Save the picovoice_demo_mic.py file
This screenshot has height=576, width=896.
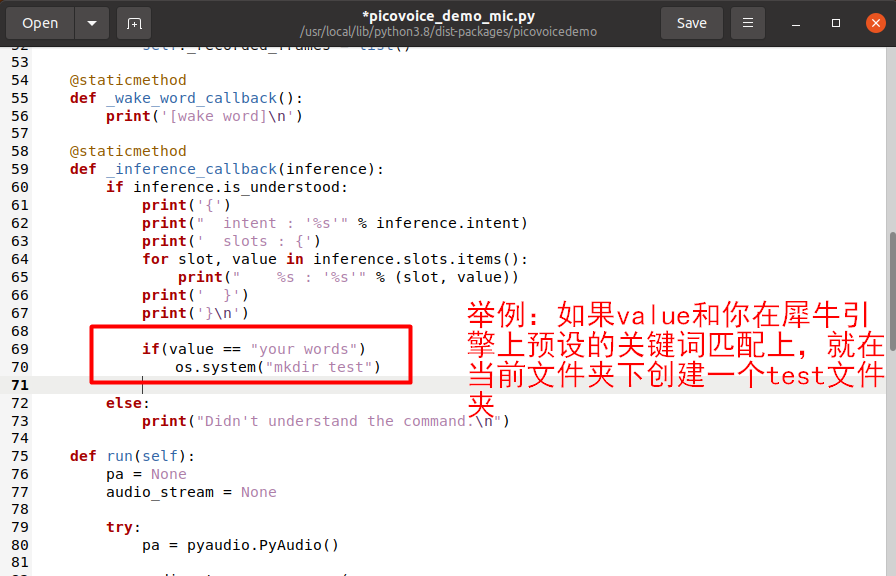point(691,23)
